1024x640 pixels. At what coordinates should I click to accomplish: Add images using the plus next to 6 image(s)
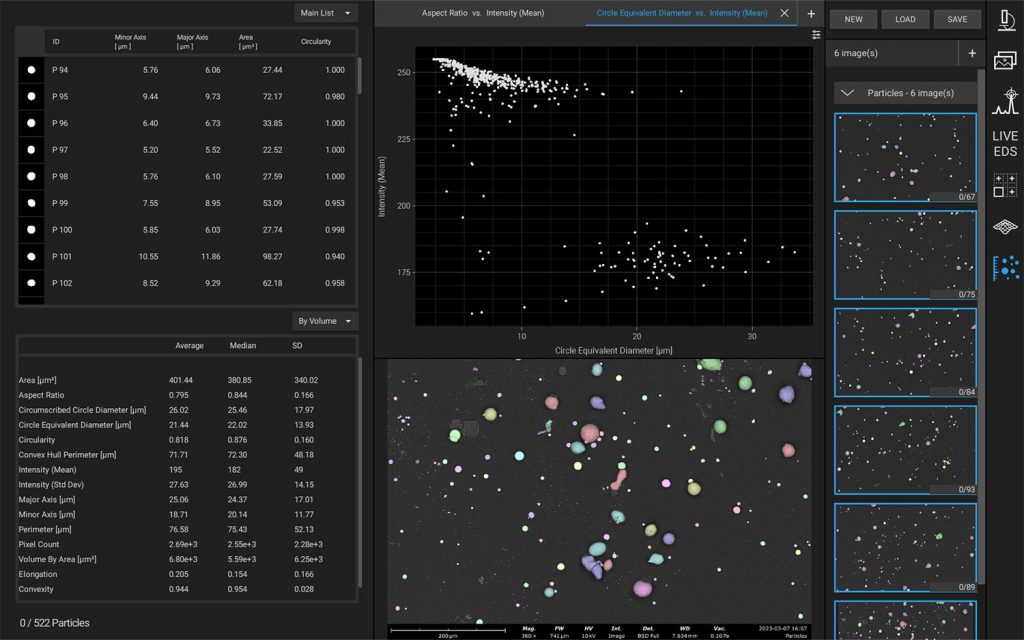971,53
